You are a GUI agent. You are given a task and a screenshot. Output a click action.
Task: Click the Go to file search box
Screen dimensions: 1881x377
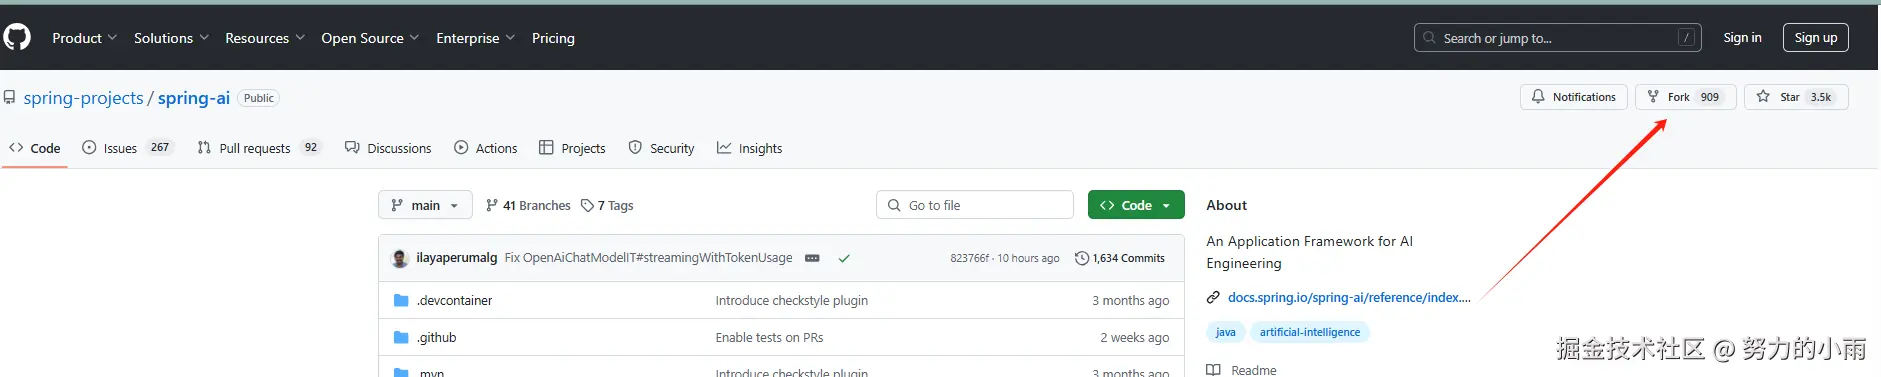(x=975, y=205)
